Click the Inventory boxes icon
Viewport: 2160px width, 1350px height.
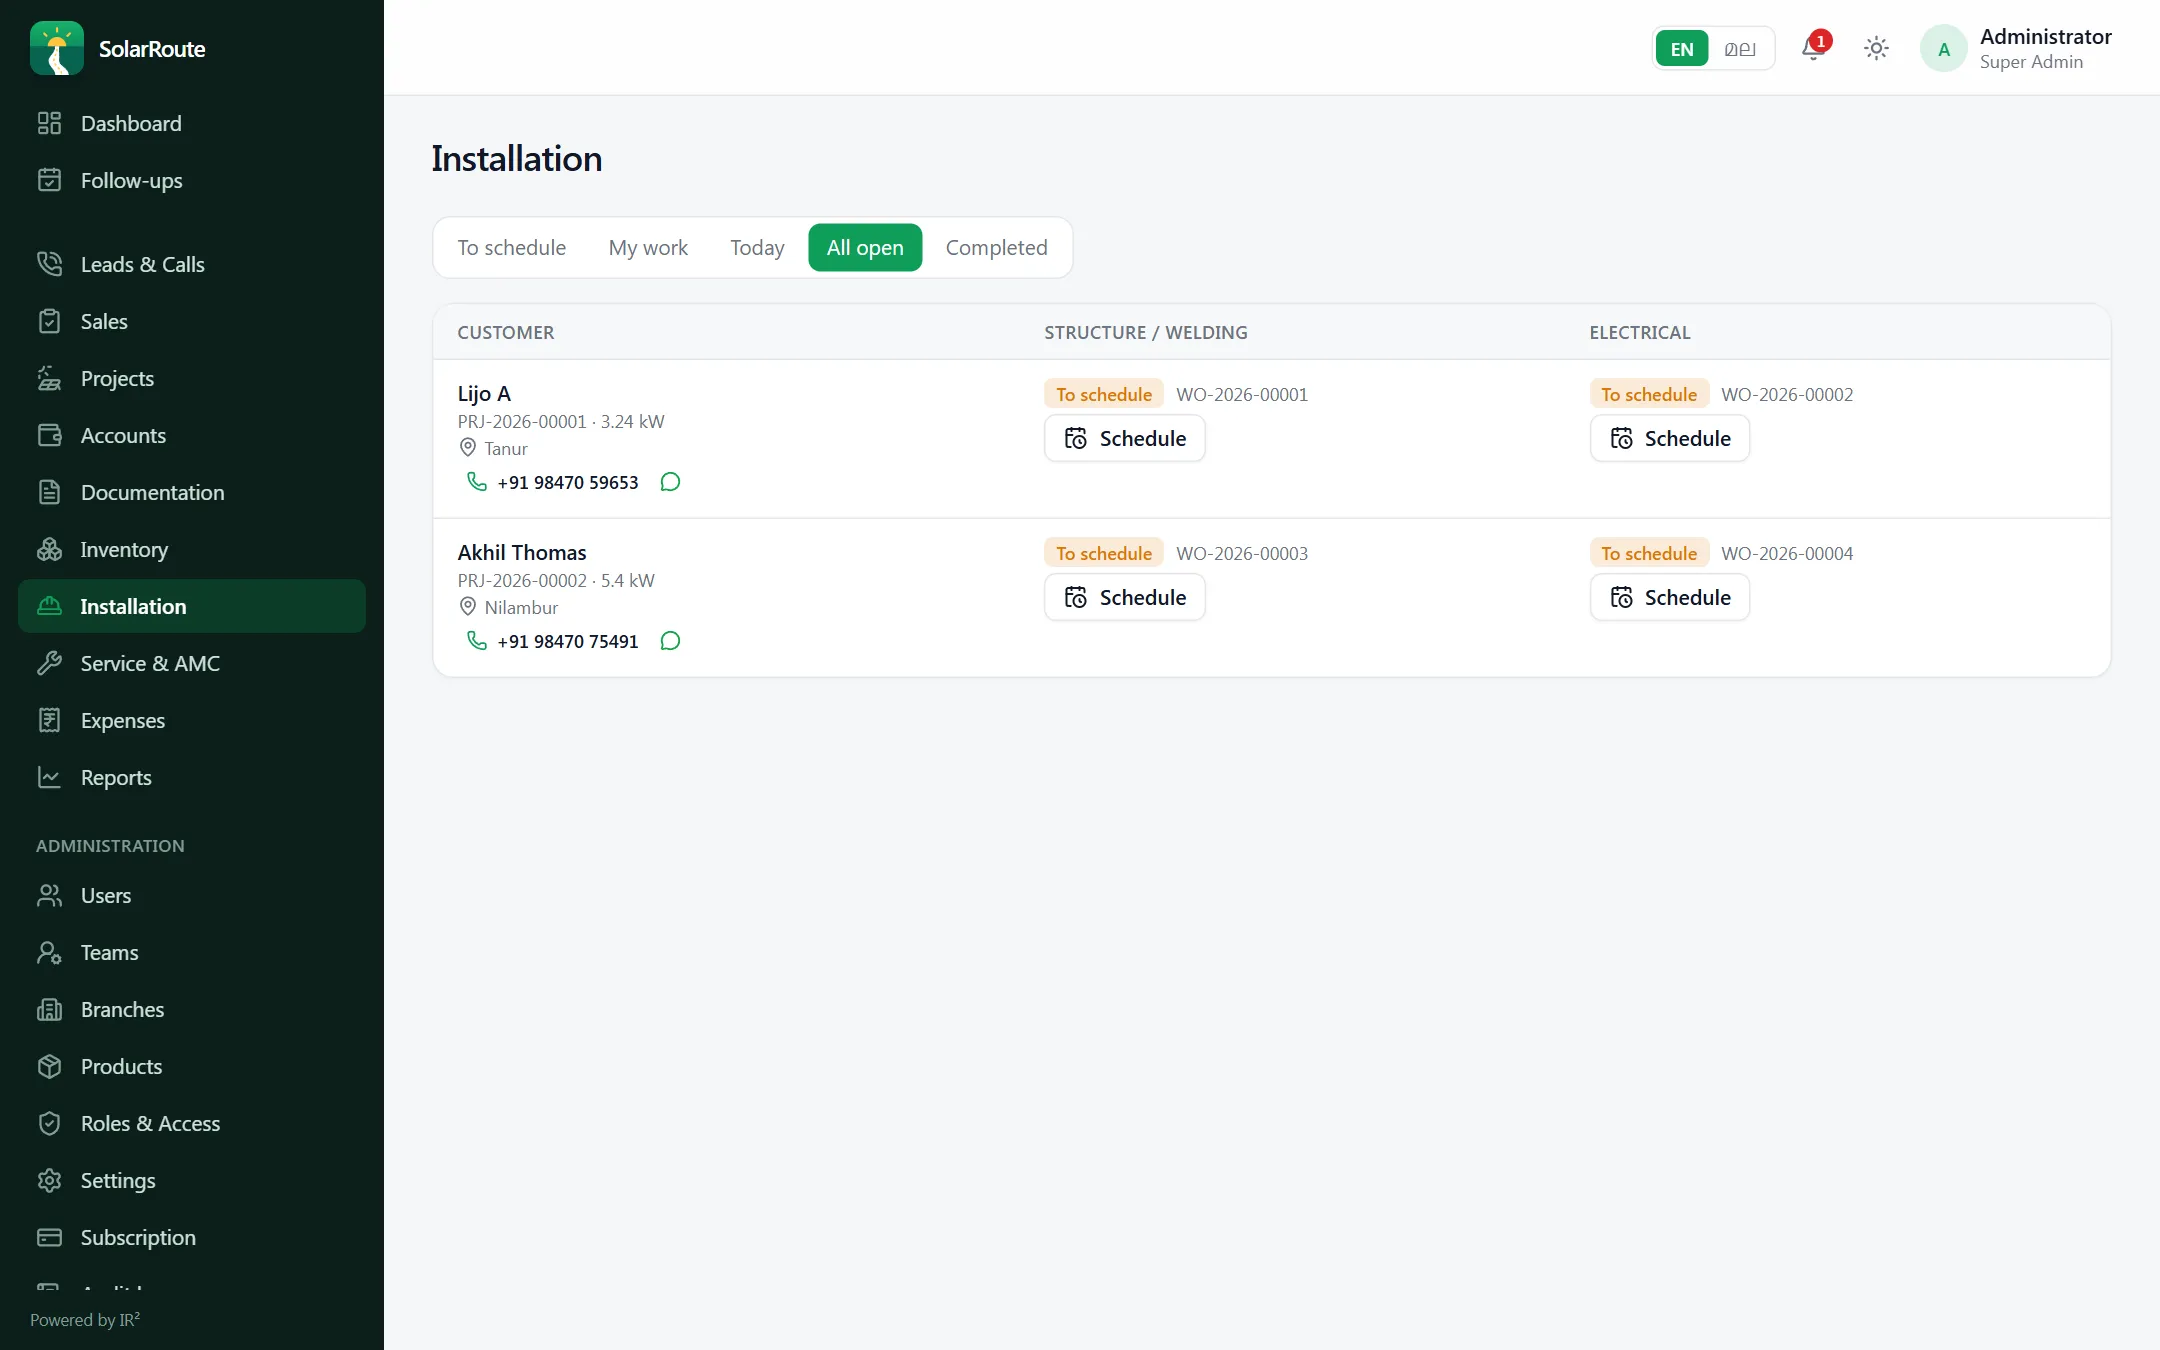point(49,549)
